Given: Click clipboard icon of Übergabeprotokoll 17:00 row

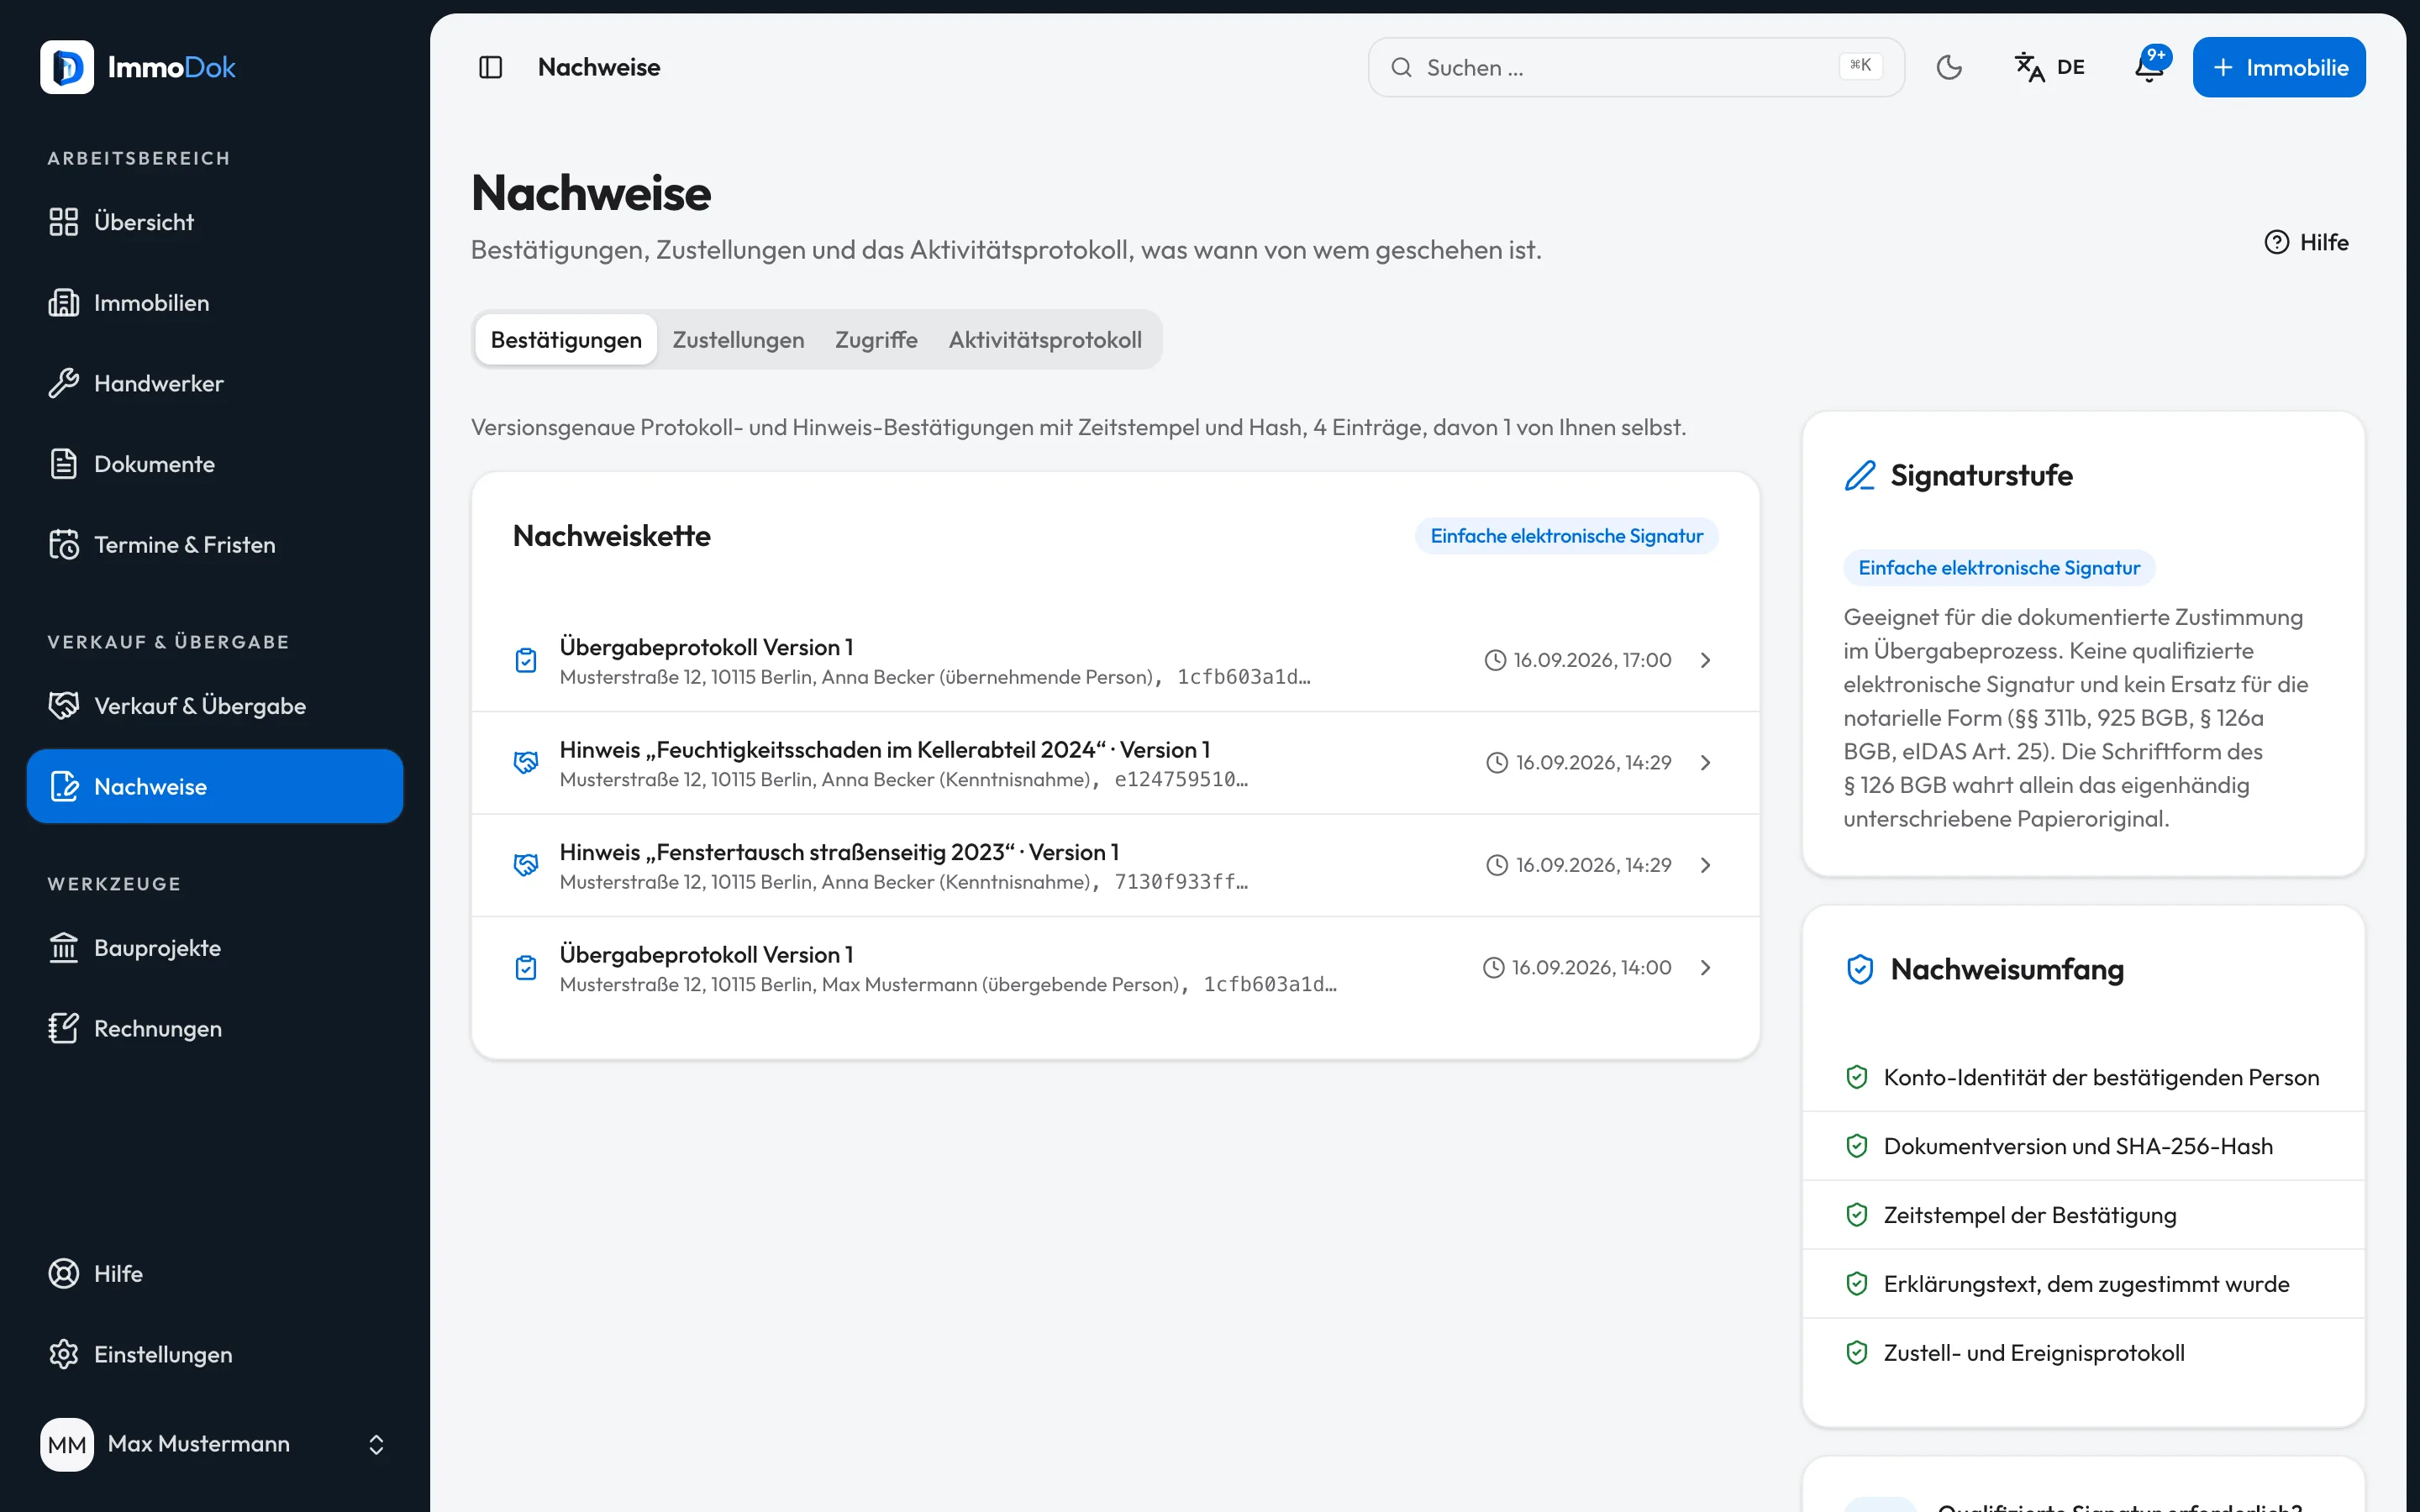Looking at the screenshot, I should coord(526,660).
